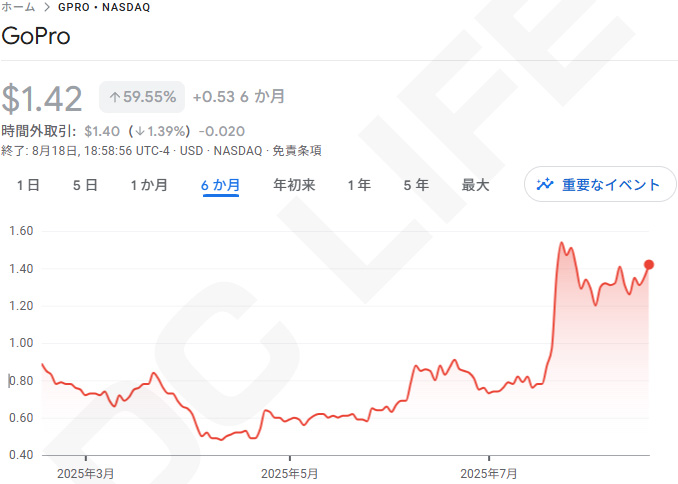Open the 免責条項 disclaimer link
678x484 pixels.
tap(297, 151)
